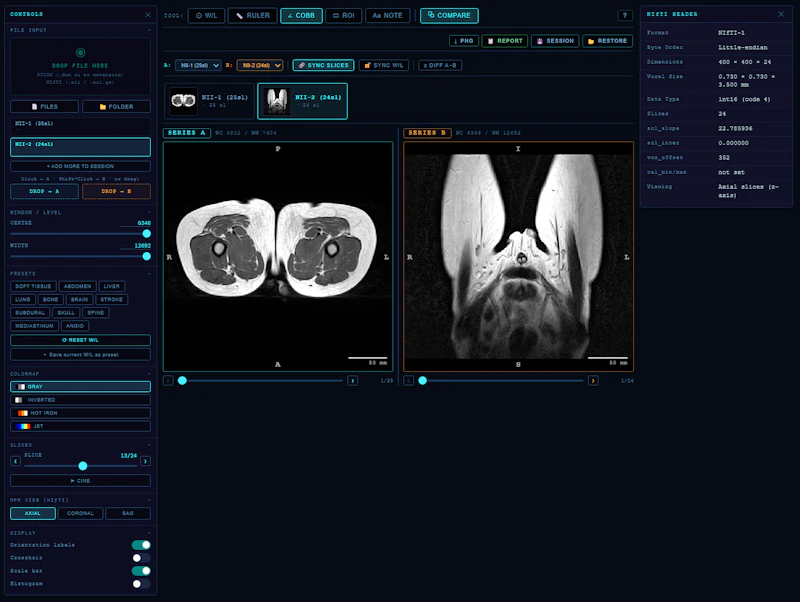The width and height of the screenshot is (800, 602).
Task: Toggle Orientation labels switch
Action: [x=141, y=545]
